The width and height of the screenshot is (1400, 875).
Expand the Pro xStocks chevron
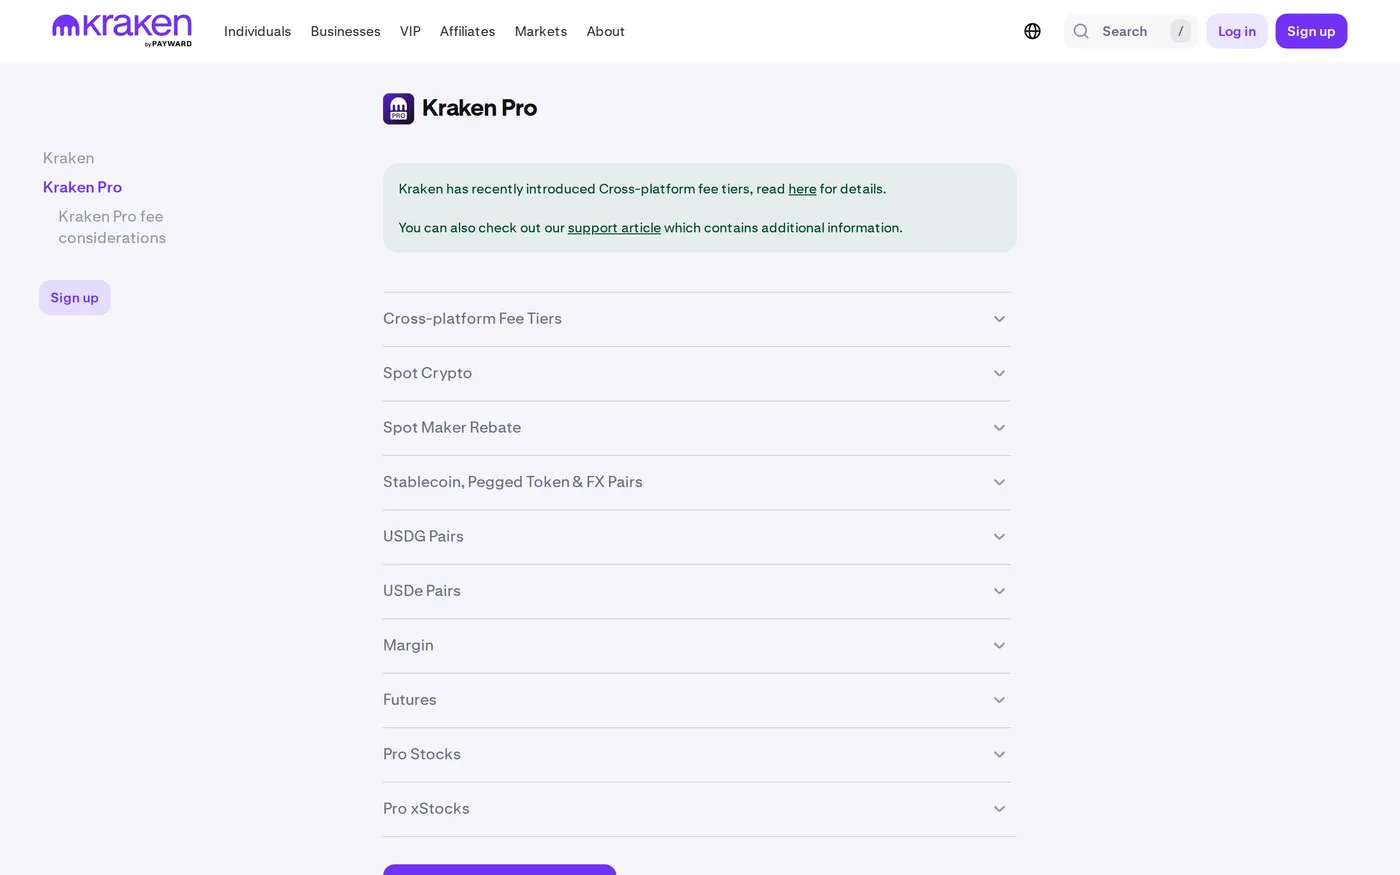(999, 809)
